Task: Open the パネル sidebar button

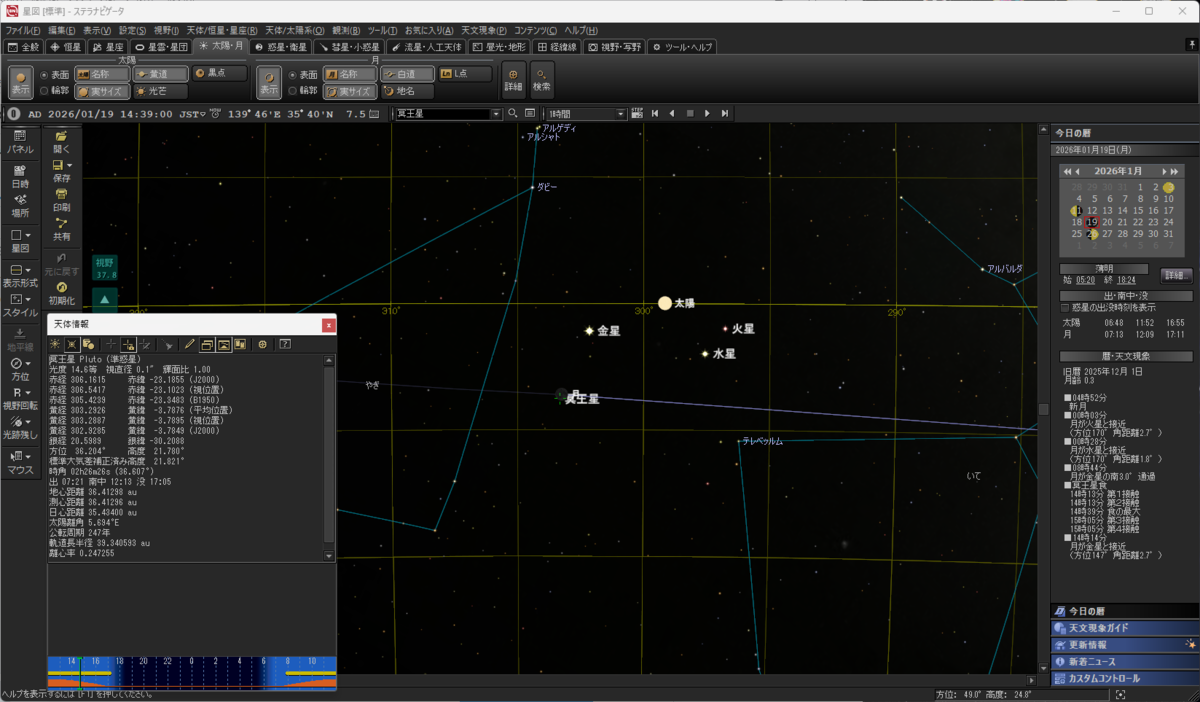Action: point(20,141)
